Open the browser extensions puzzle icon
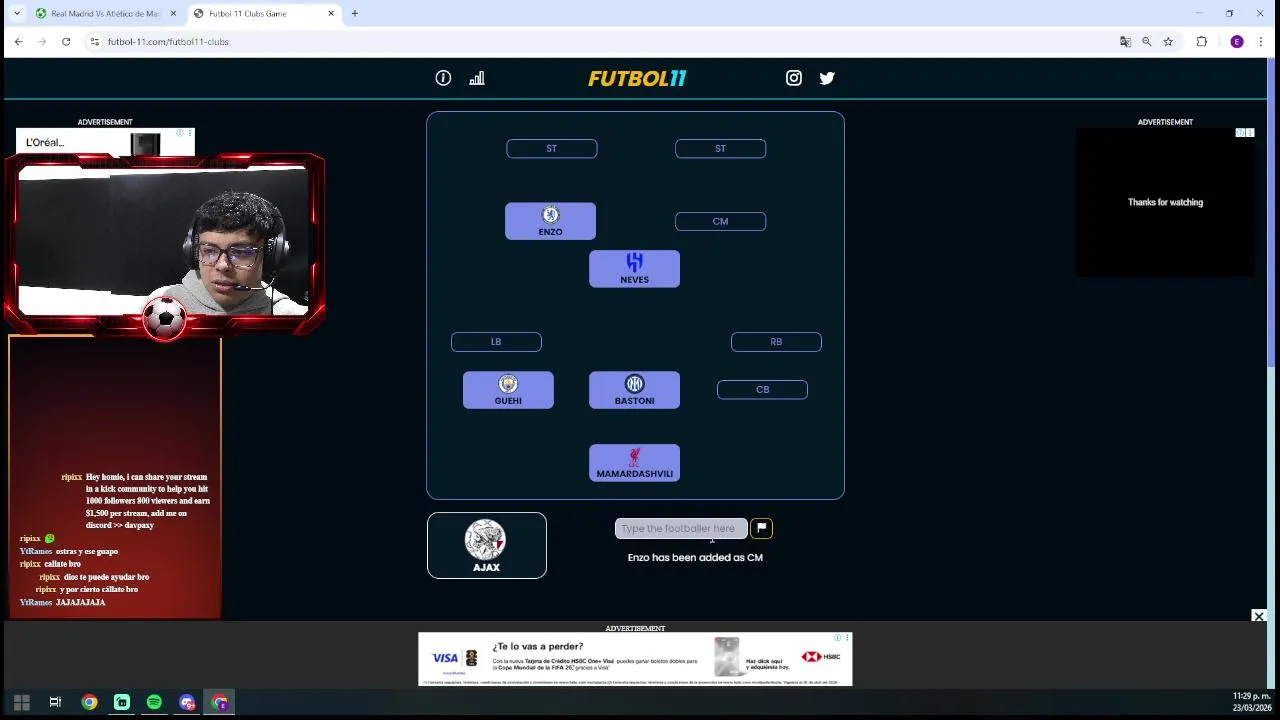 coord(1202,41)
